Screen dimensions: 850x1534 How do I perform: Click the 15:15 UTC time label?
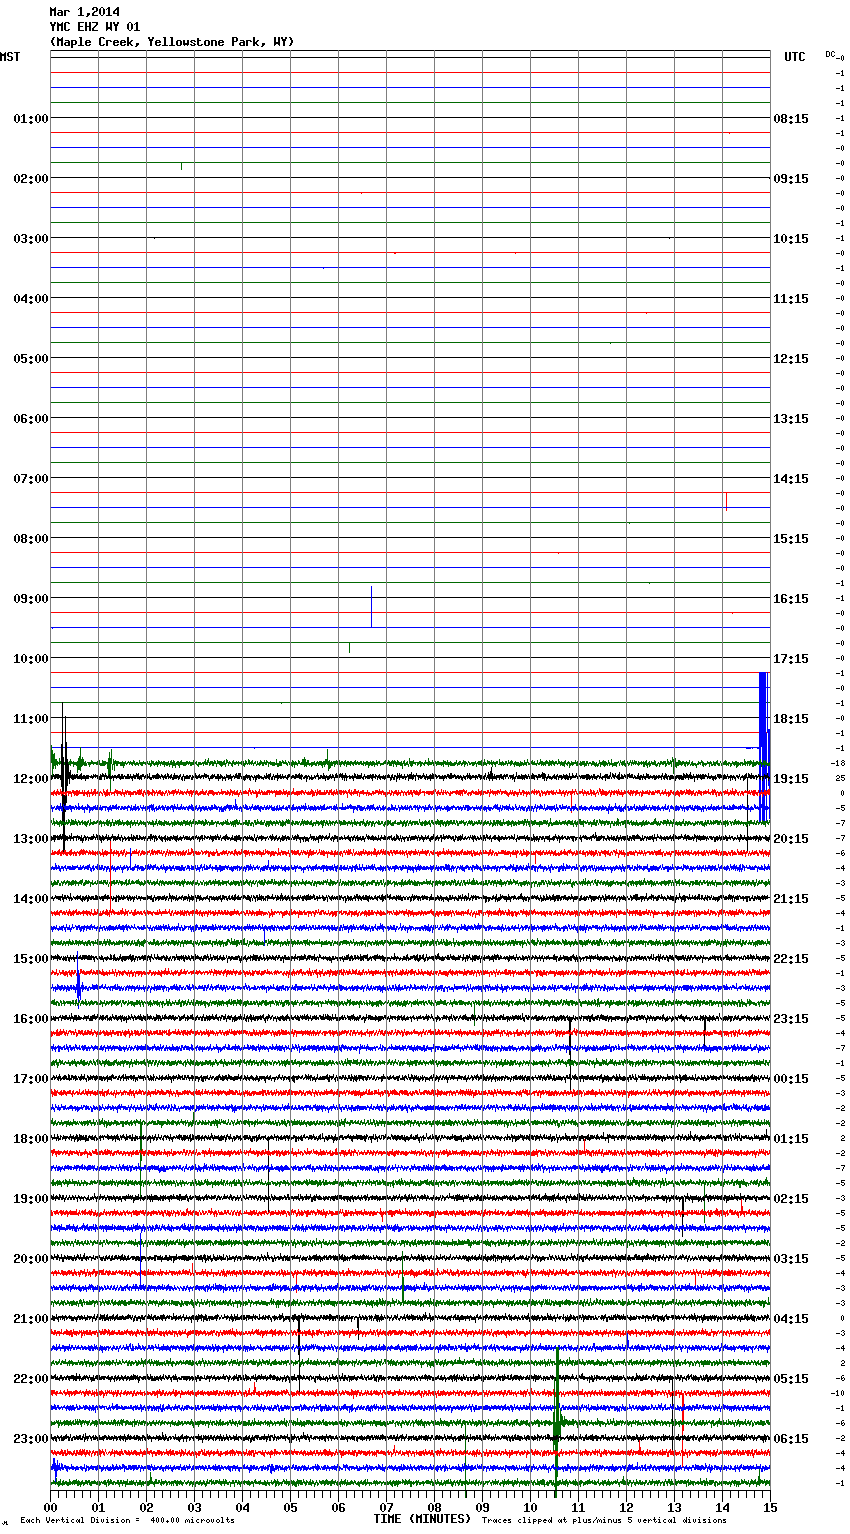791,539
